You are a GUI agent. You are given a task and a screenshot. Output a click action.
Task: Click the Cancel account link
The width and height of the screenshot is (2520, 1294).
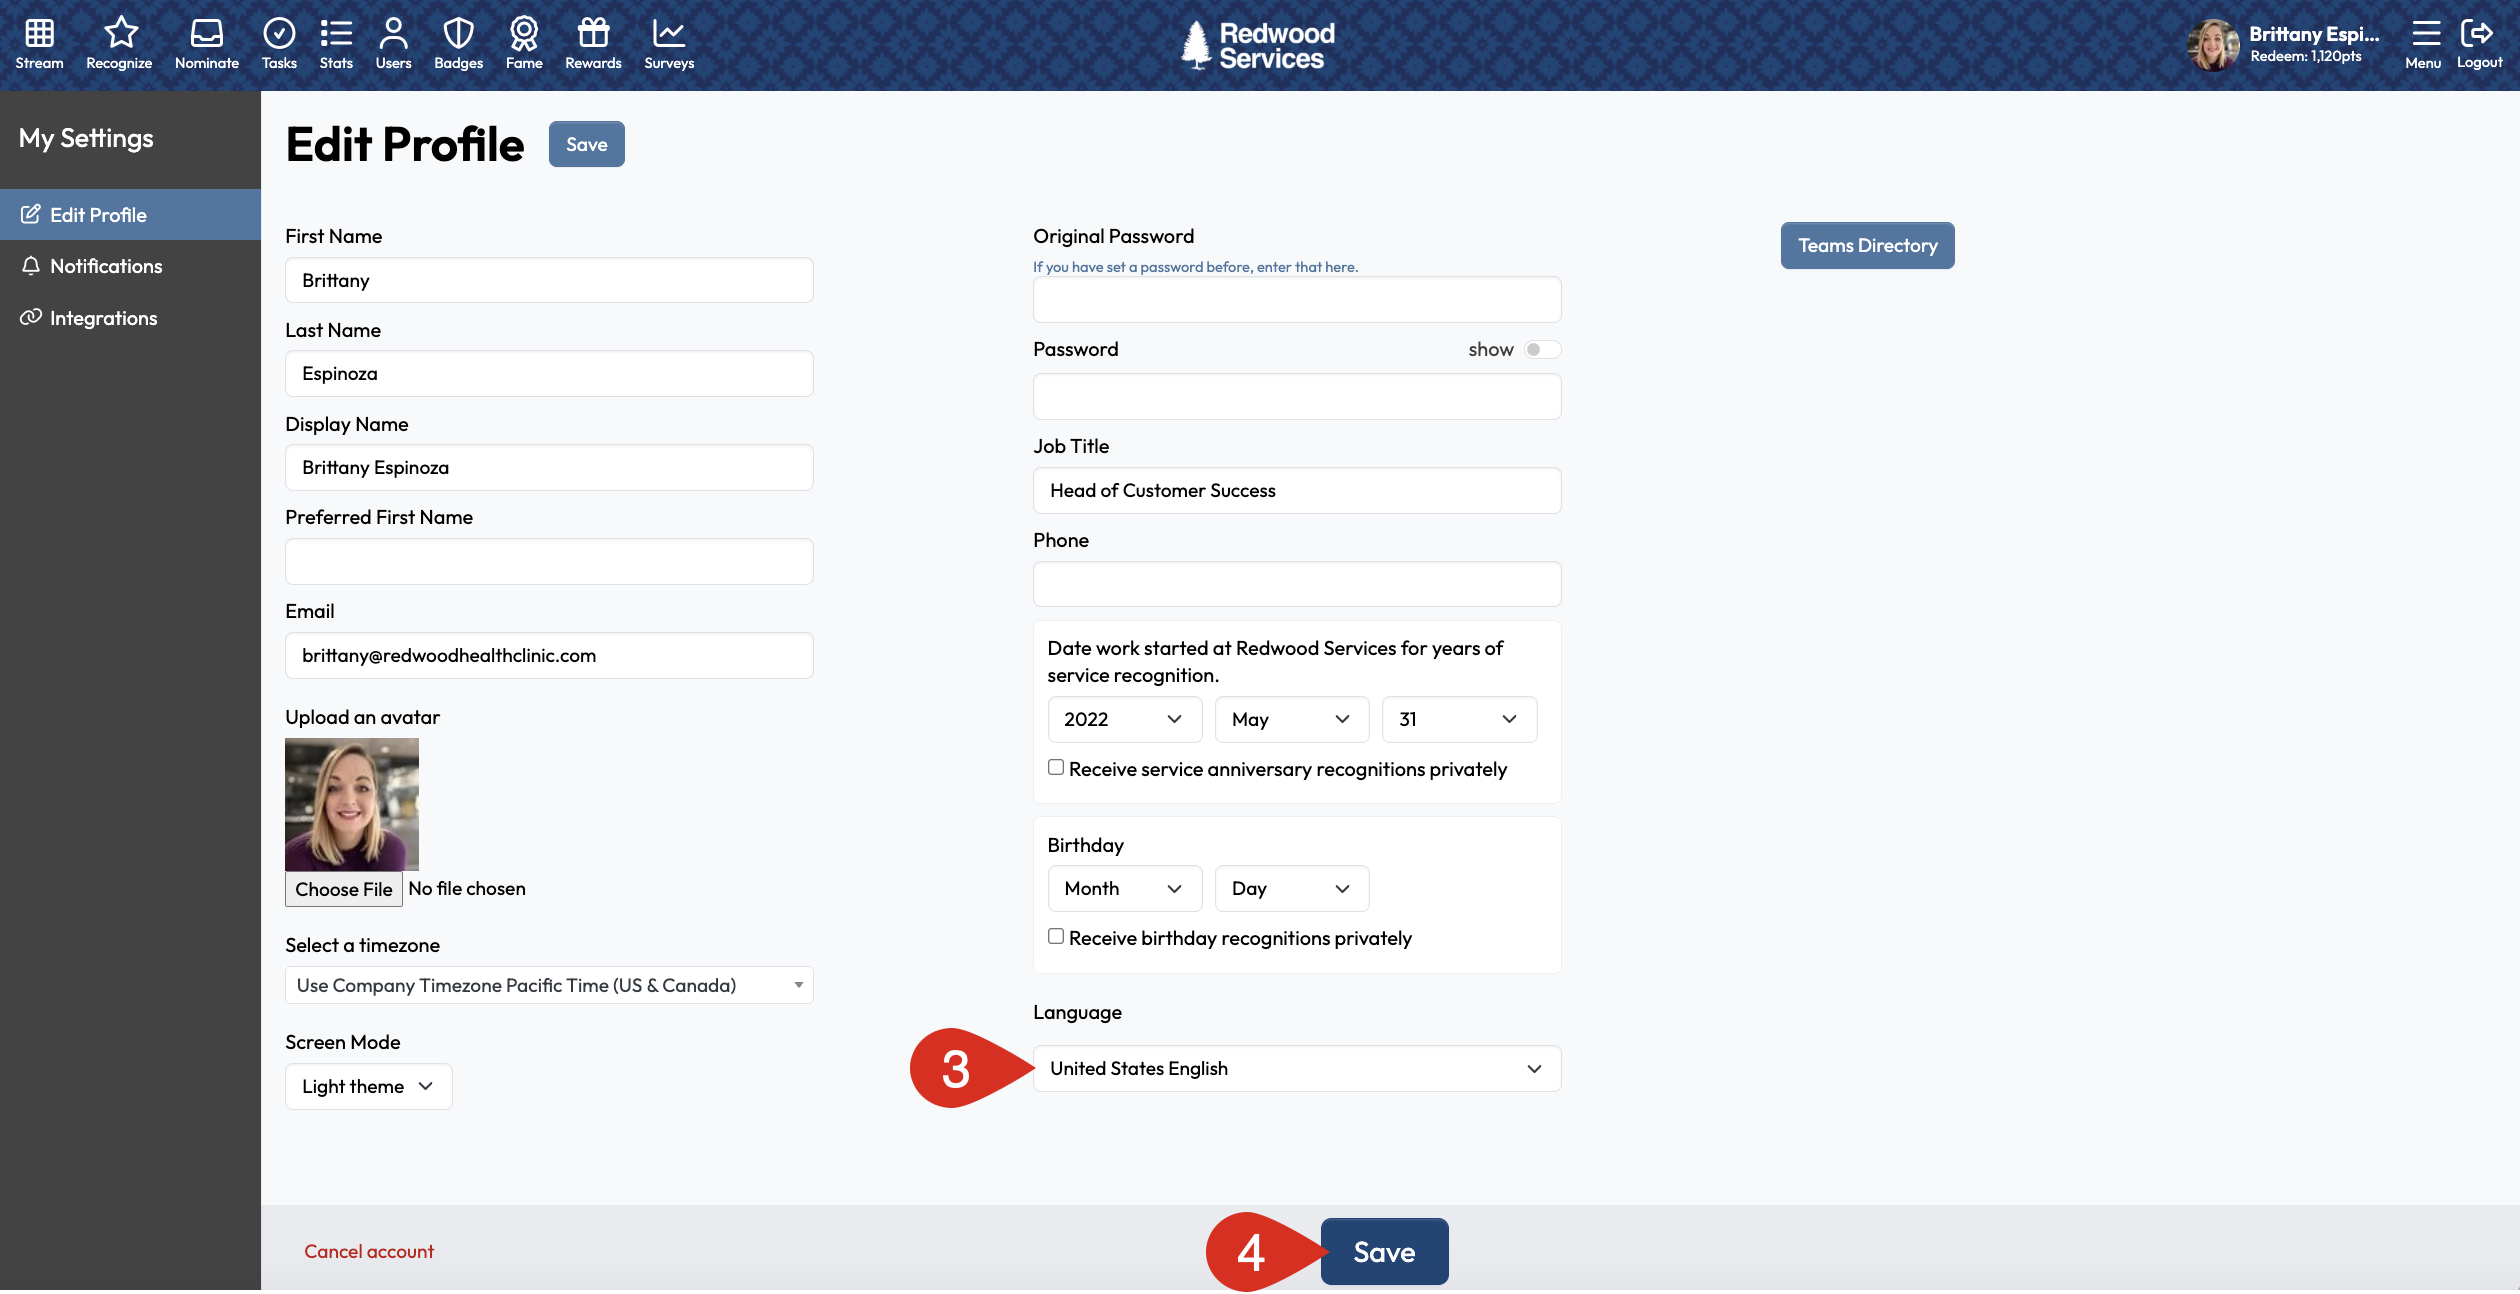pyautogui.click(x=369, y=1251)
